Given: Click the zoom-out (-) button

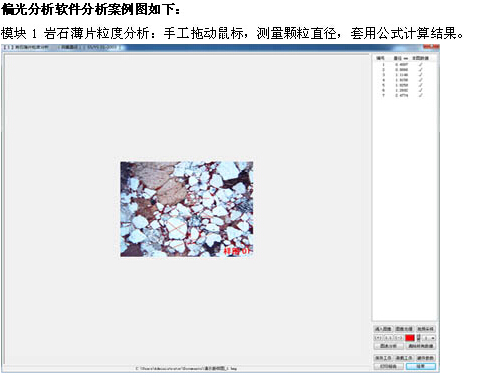Looking at the screenshot, I should [398, 338].
